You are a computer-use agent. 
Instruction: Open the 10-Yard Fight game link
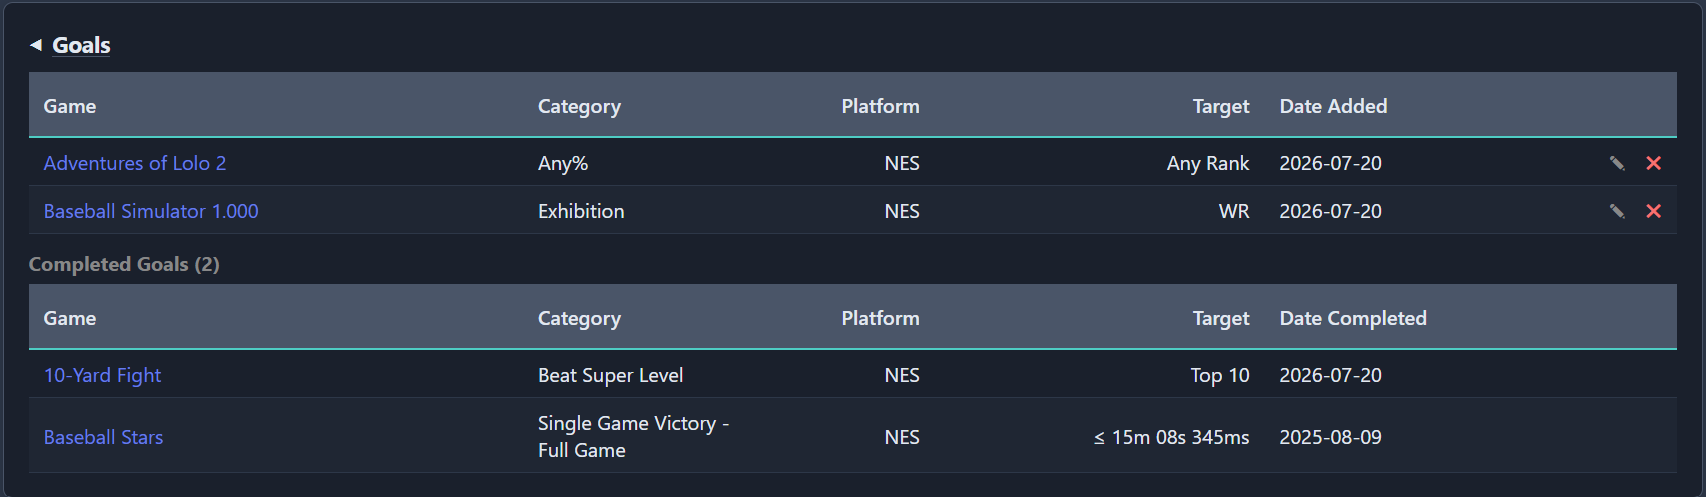[102, 375]
